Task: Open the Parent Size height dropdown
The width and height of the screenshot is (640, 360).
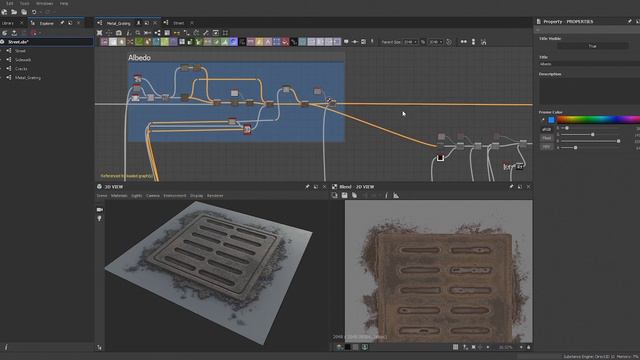Action: coord(436,42)
